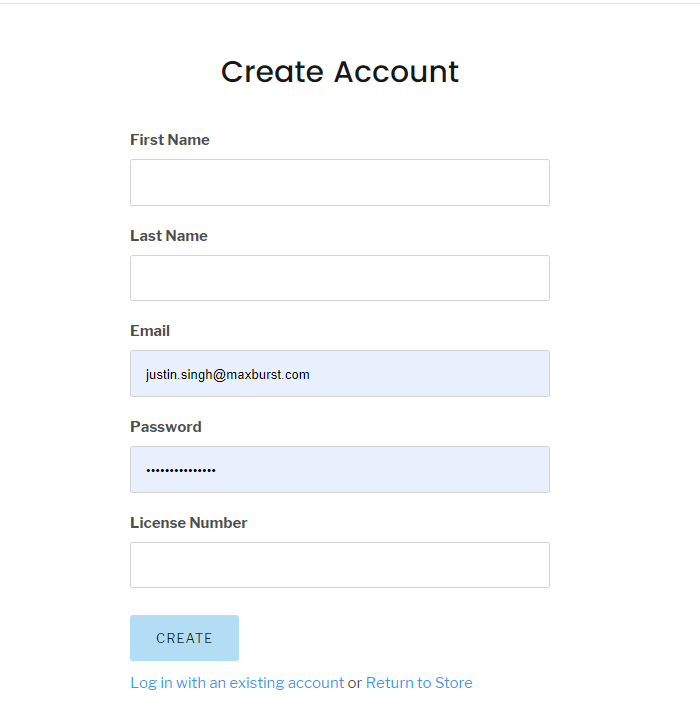Place cursor on justin.singh@maxburst.com text
This screenshot has width=700, height=718.
pyautogui.click(x=228, y=375)
